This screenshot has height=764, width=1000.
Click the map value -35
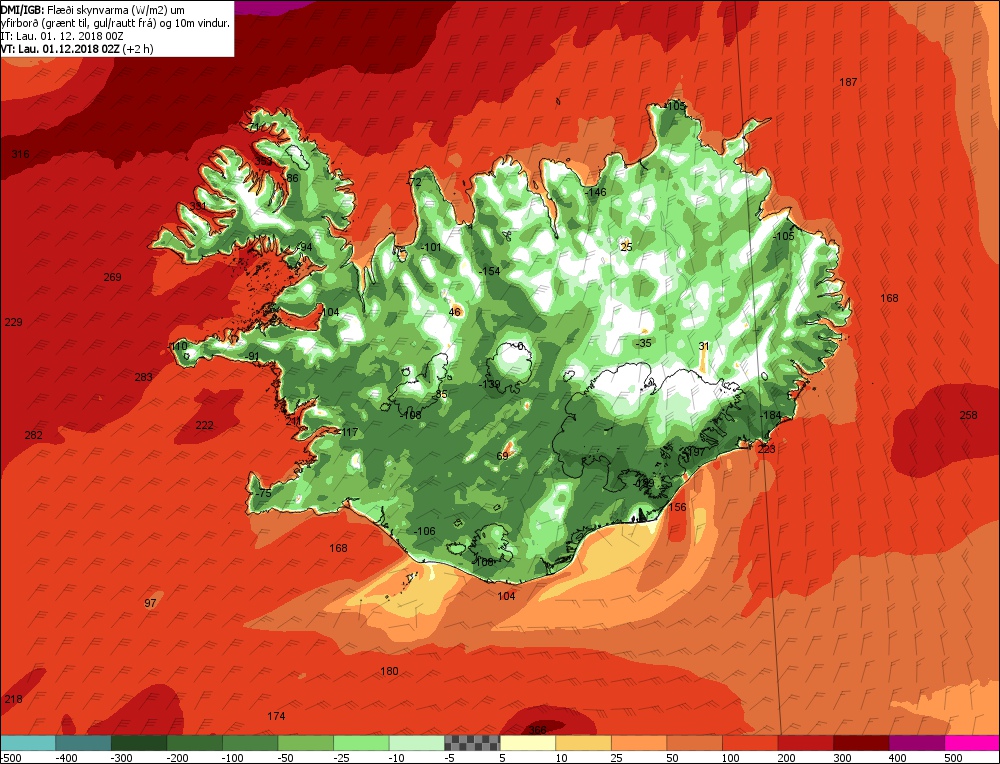644,344
